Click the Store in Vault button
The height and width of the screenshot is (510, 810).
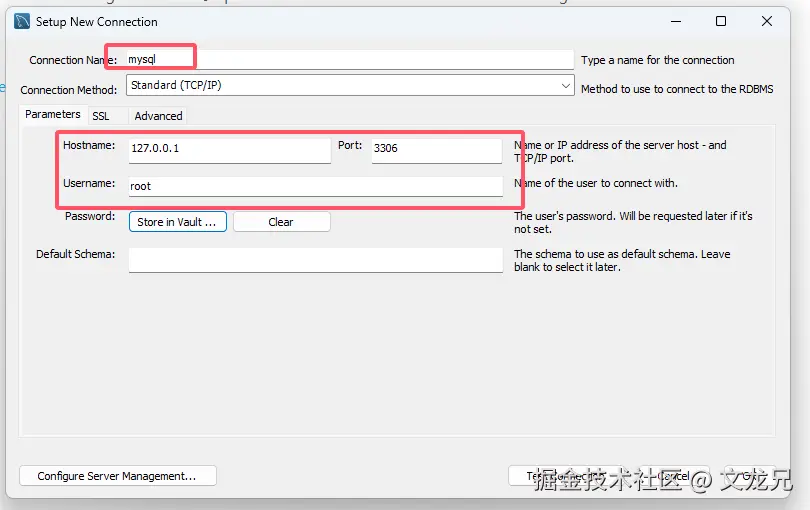tap(178, 222)
